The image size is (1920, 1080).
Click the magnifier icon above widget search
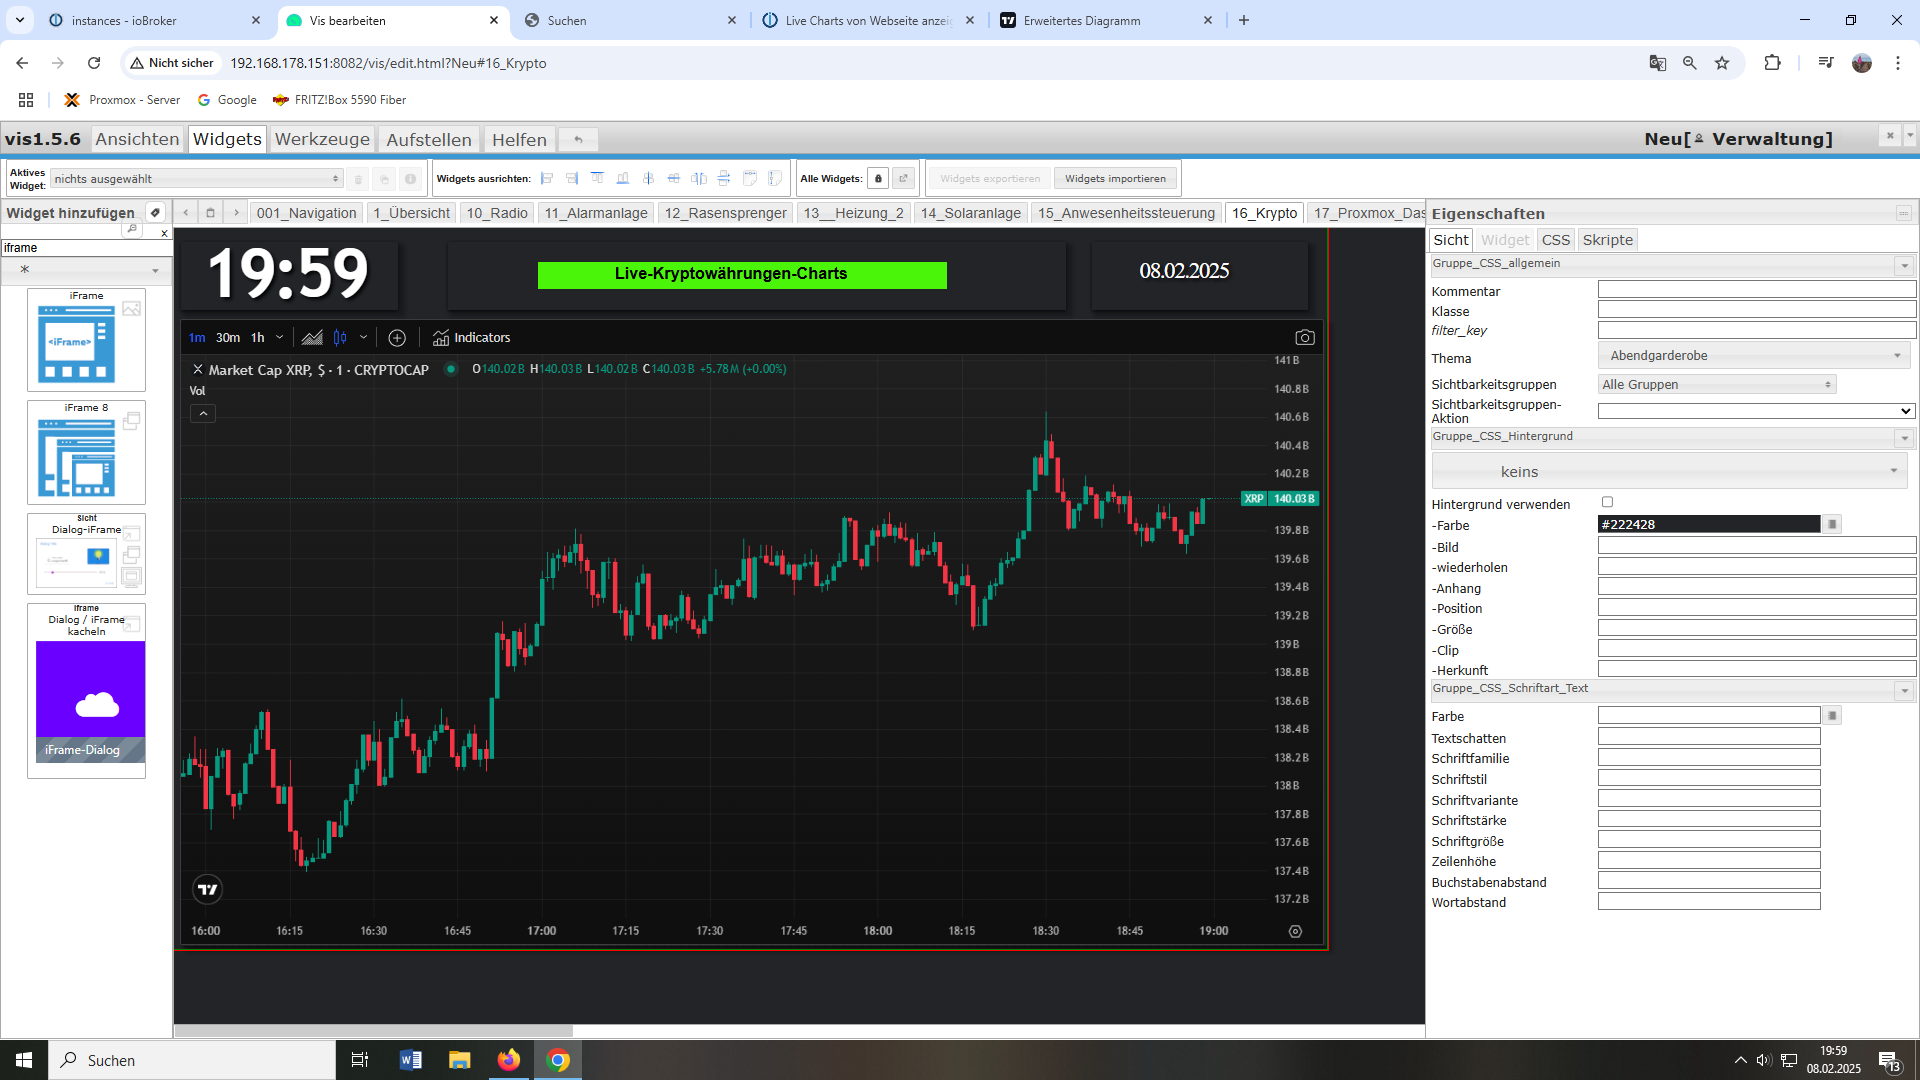[x=132, y=229]
